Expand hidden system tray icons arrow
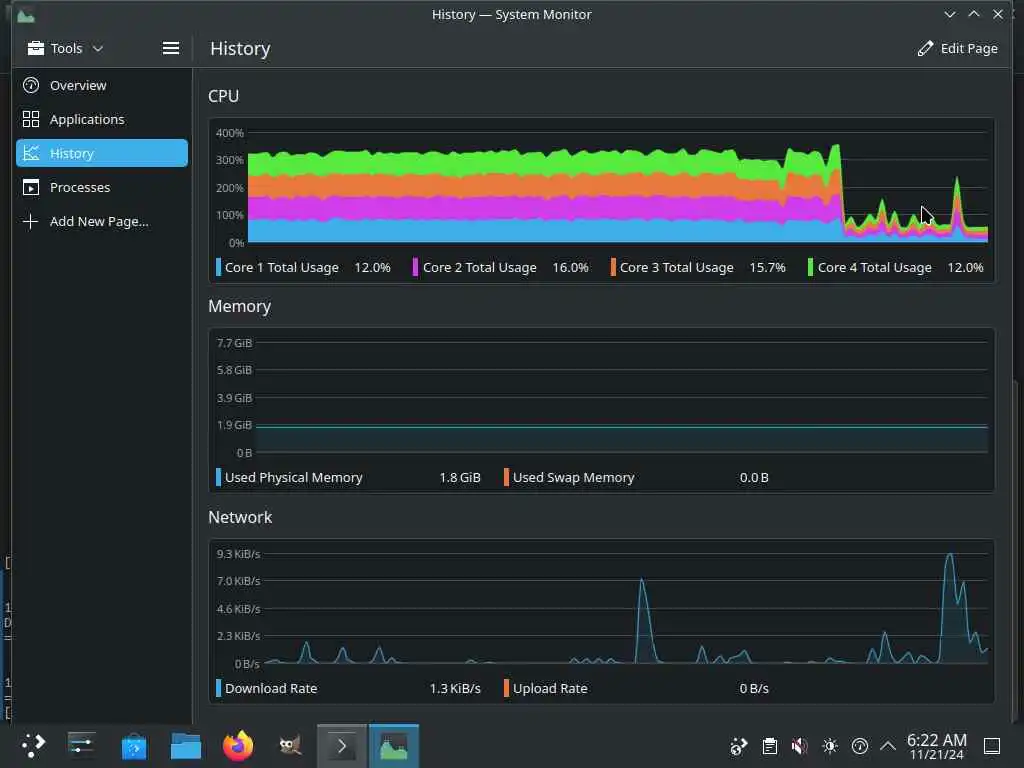This screenshot has height=768, width=1024. pos(888,746)
